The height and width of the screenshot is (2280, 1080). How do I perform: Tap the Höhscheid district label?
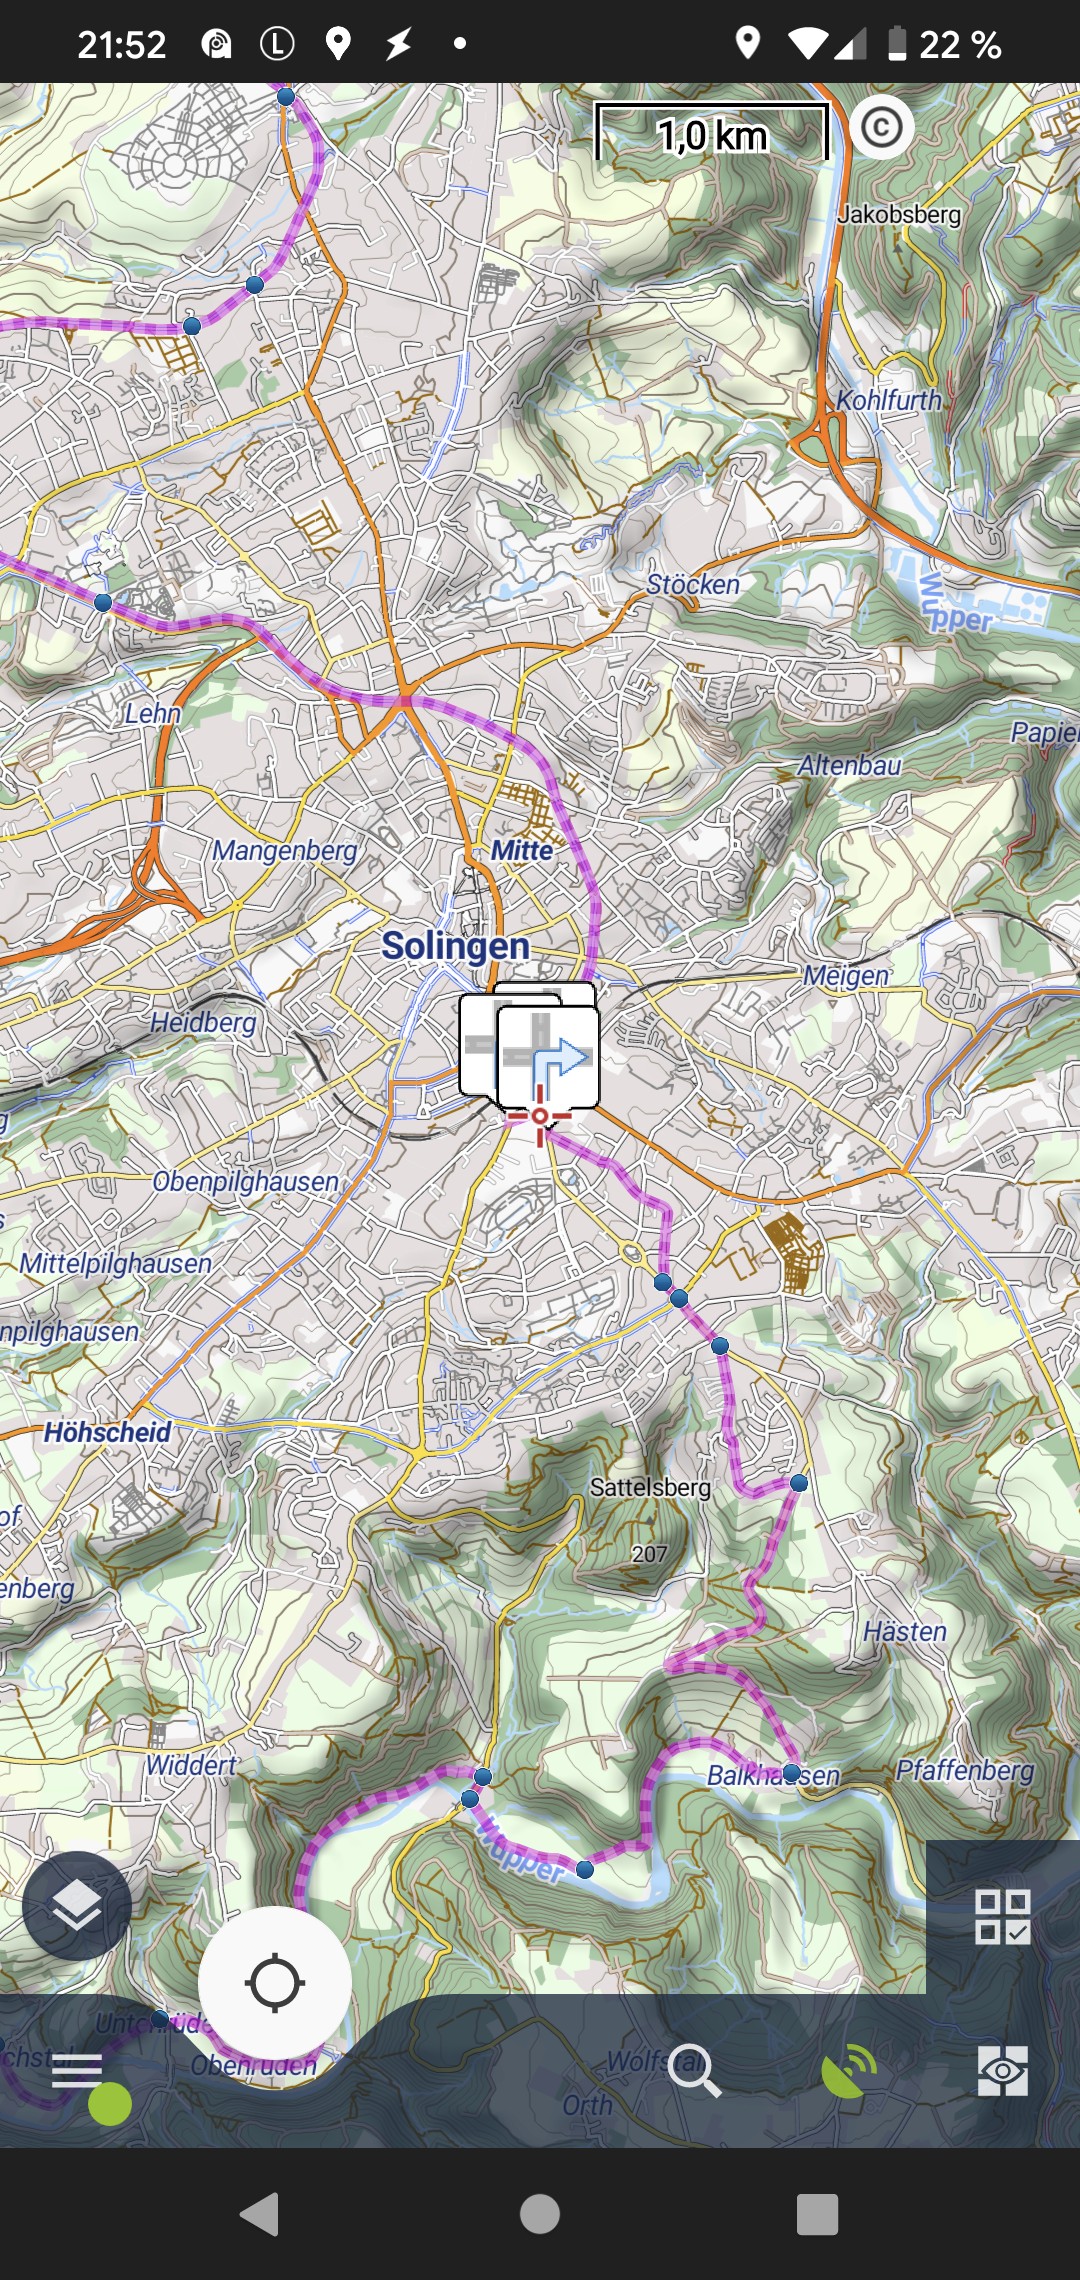[x=108, y=1432]
